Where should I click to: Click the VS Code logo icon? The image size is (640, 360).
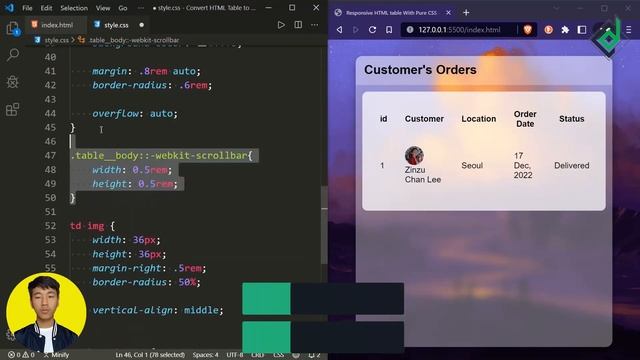[9, 8]
